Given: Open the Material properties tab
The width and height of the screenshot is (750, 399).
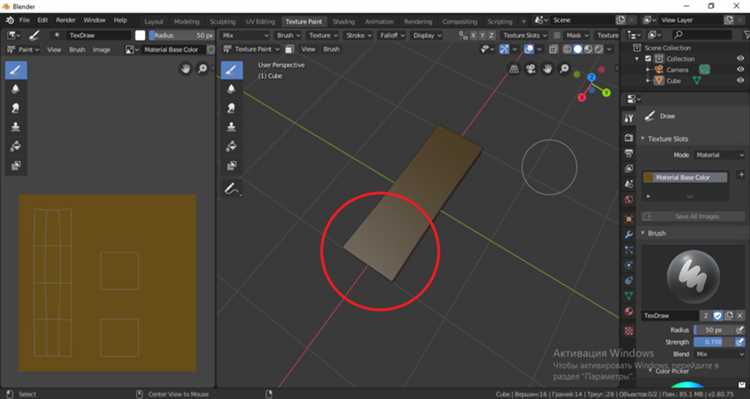Looking at the screenshot, I should pos(629,311).
